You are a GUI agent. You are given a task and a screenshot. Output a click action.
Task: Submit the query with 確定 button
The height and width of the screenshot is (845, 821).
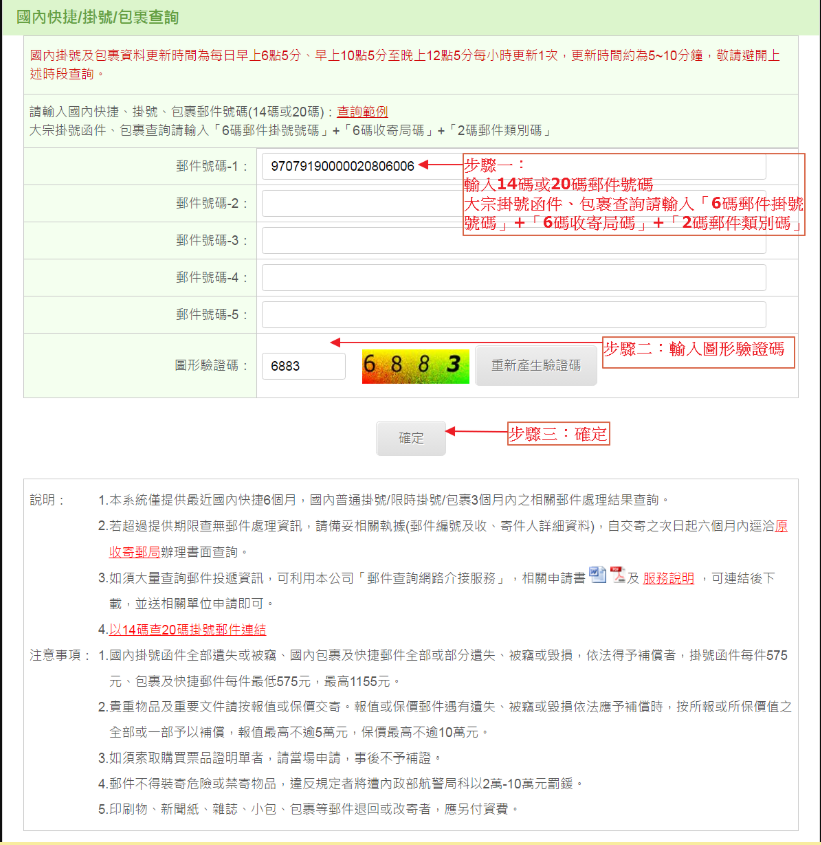[x=411, y=438]
